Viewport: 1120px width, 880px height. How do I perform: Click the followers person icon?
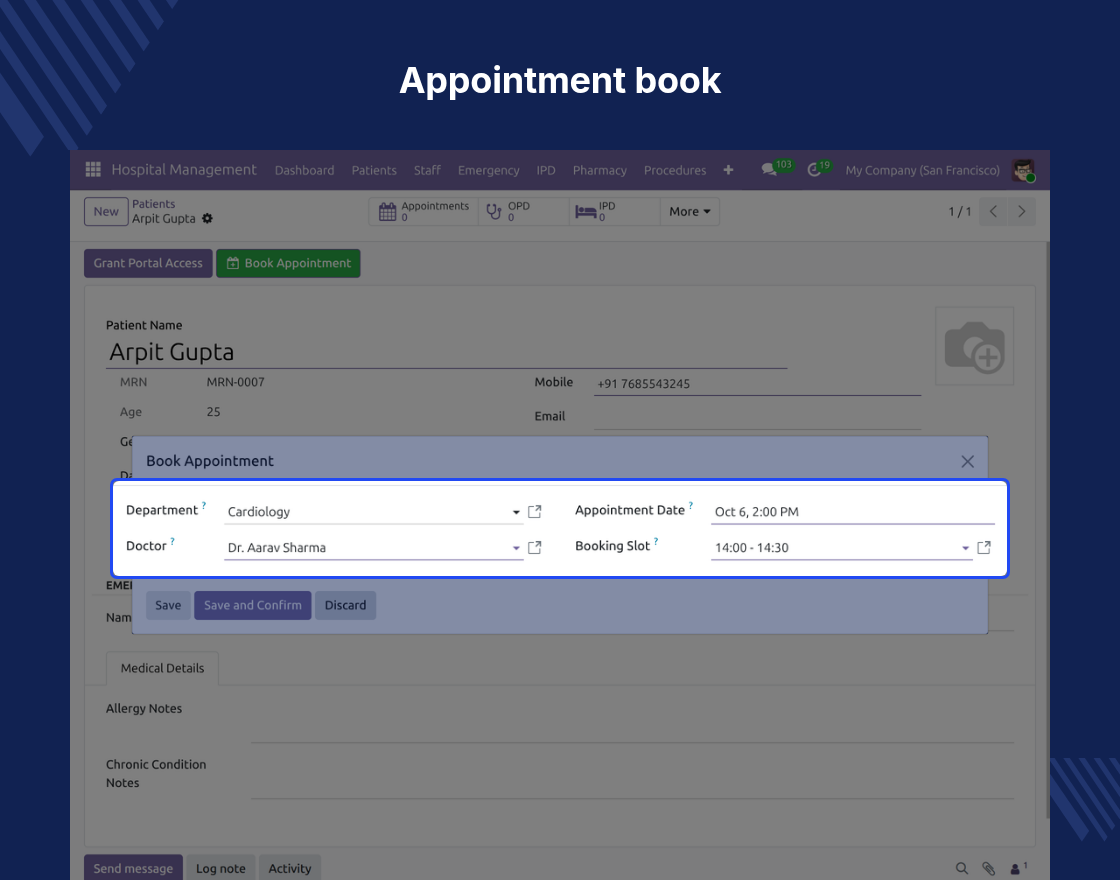(1017, 869)
